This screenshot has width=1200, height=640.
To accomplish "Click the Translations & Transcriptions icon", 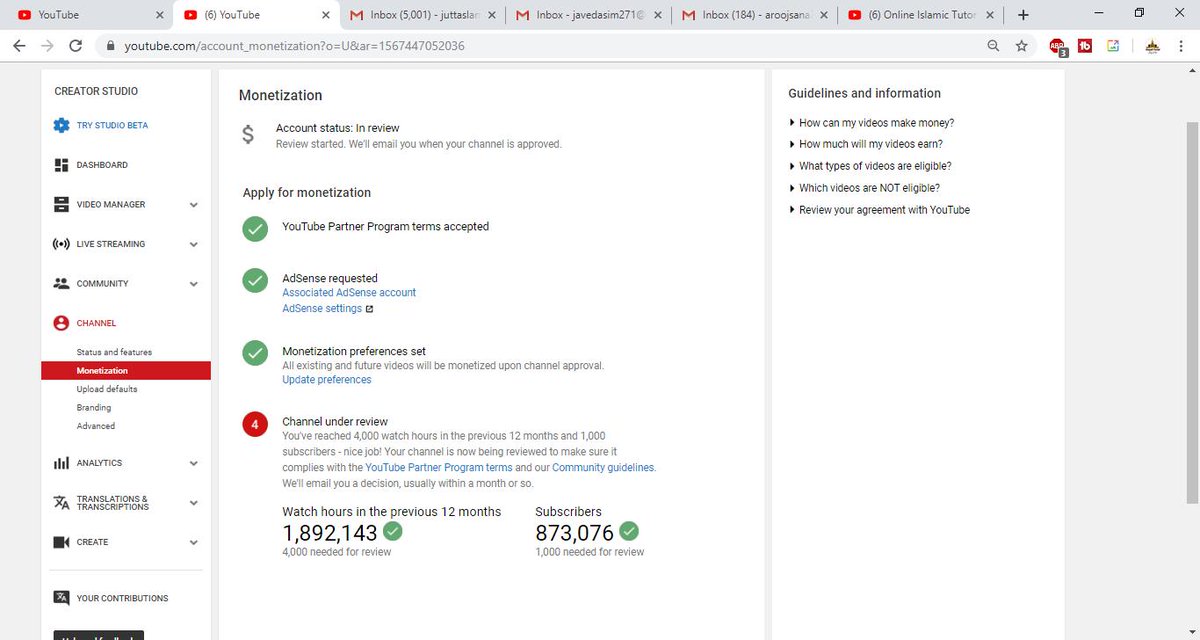I will click(61, 503).
